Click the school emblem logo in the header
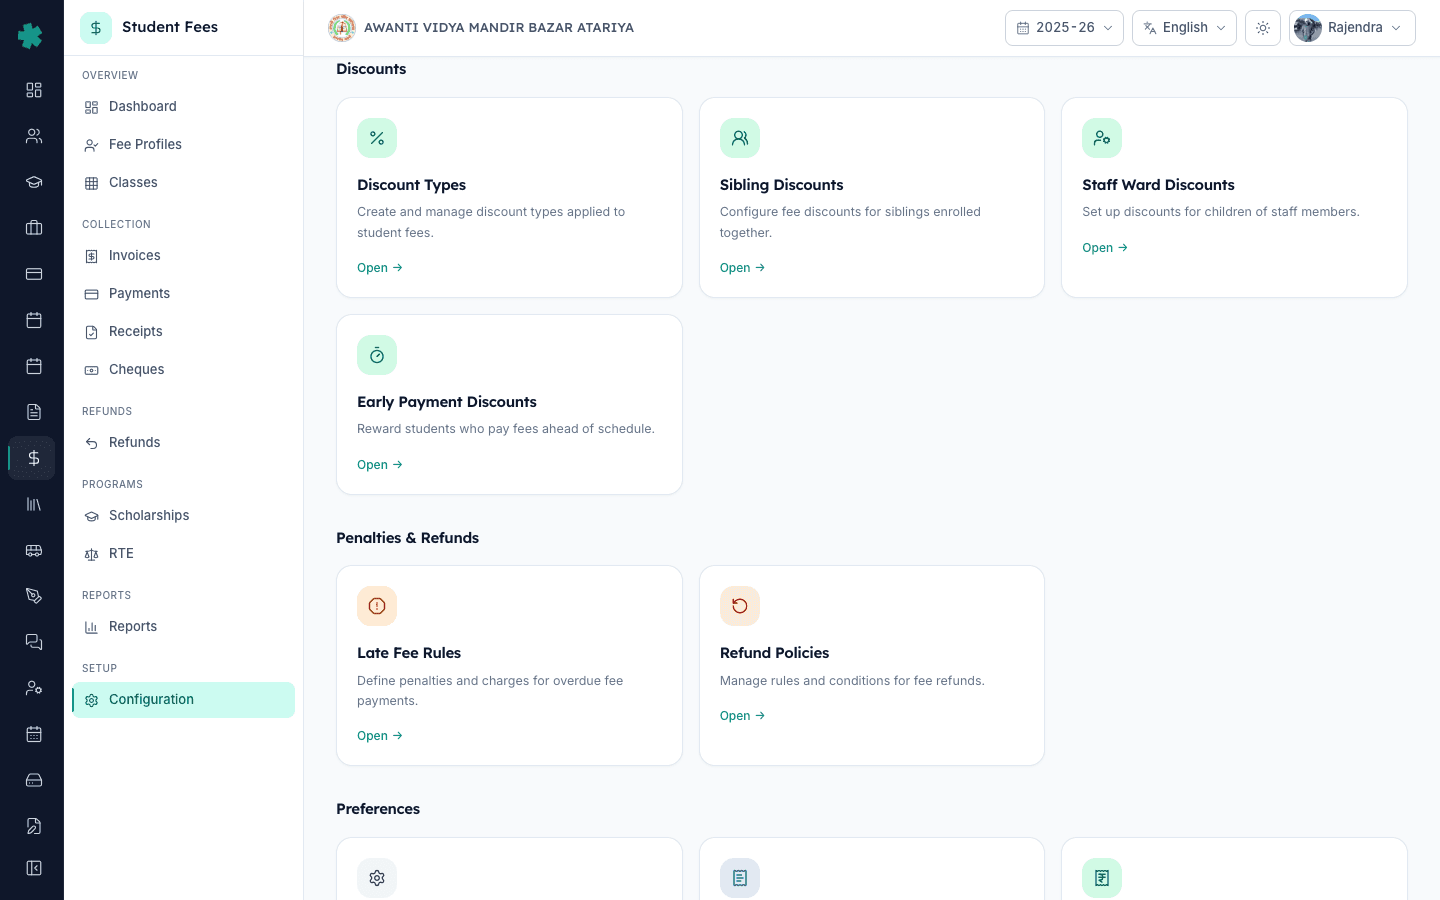This screenshot has height=900, width=1440. pos(342,28)
